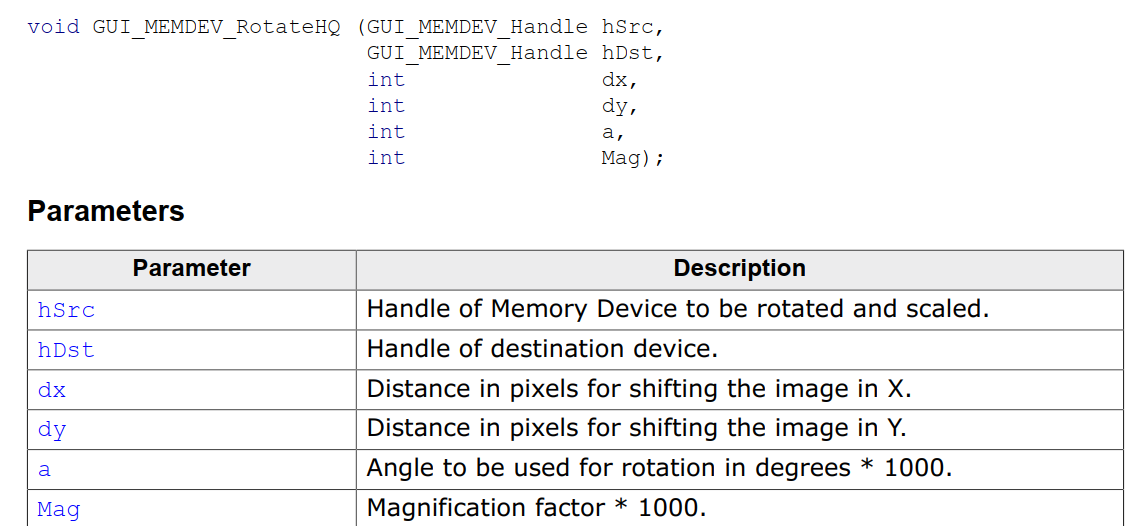
Task: Click the void keyword in the prototype
Action: [x=53, y=27]
